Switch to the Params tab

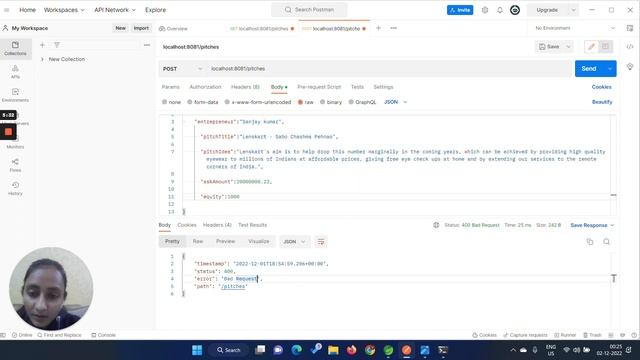point(171,87)
